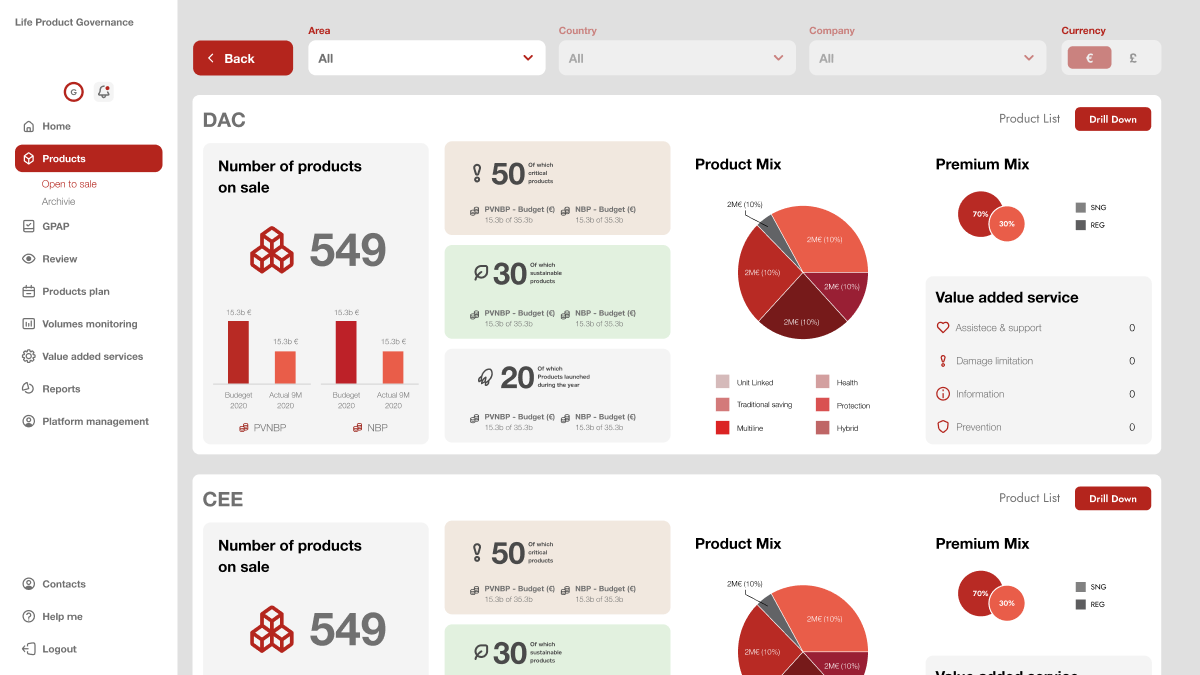Image resolution: width=1200 pixels, height=675 pixels.
Task: Open the Country dropdown
Action: (677, 58)
